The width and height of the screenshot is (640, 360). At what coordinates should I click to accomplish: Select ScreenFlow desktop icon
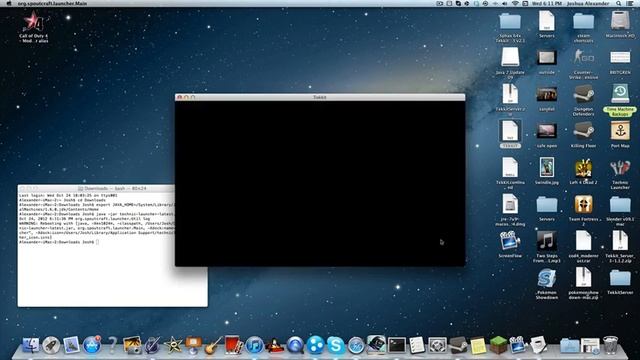point(510,244)
